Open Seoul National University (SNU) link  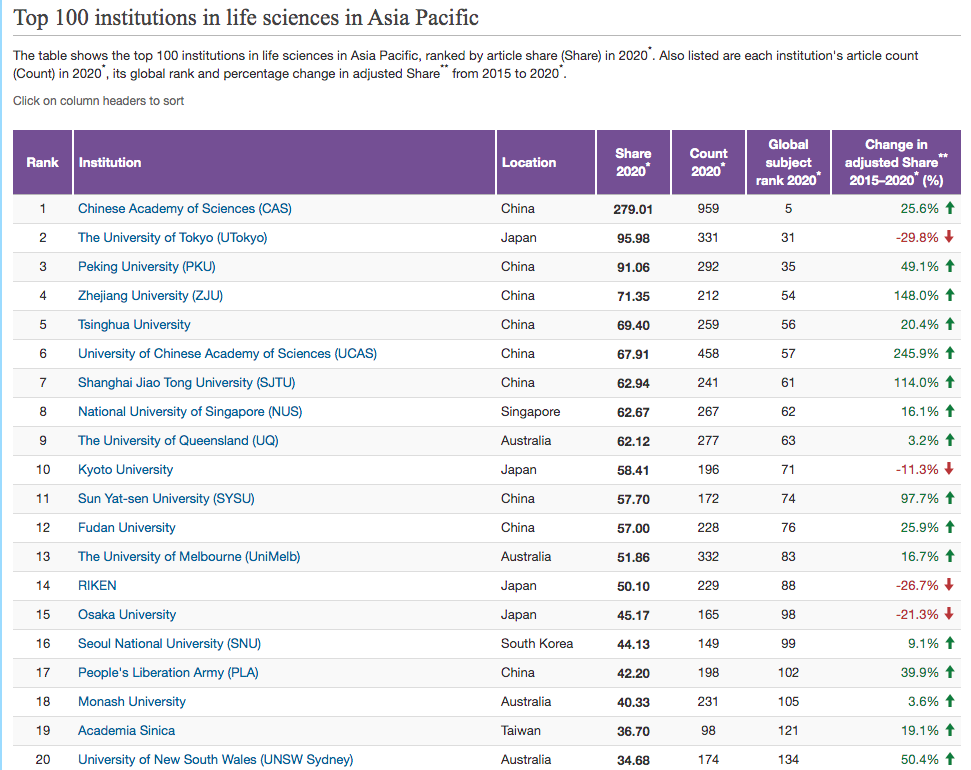point(169,644)
